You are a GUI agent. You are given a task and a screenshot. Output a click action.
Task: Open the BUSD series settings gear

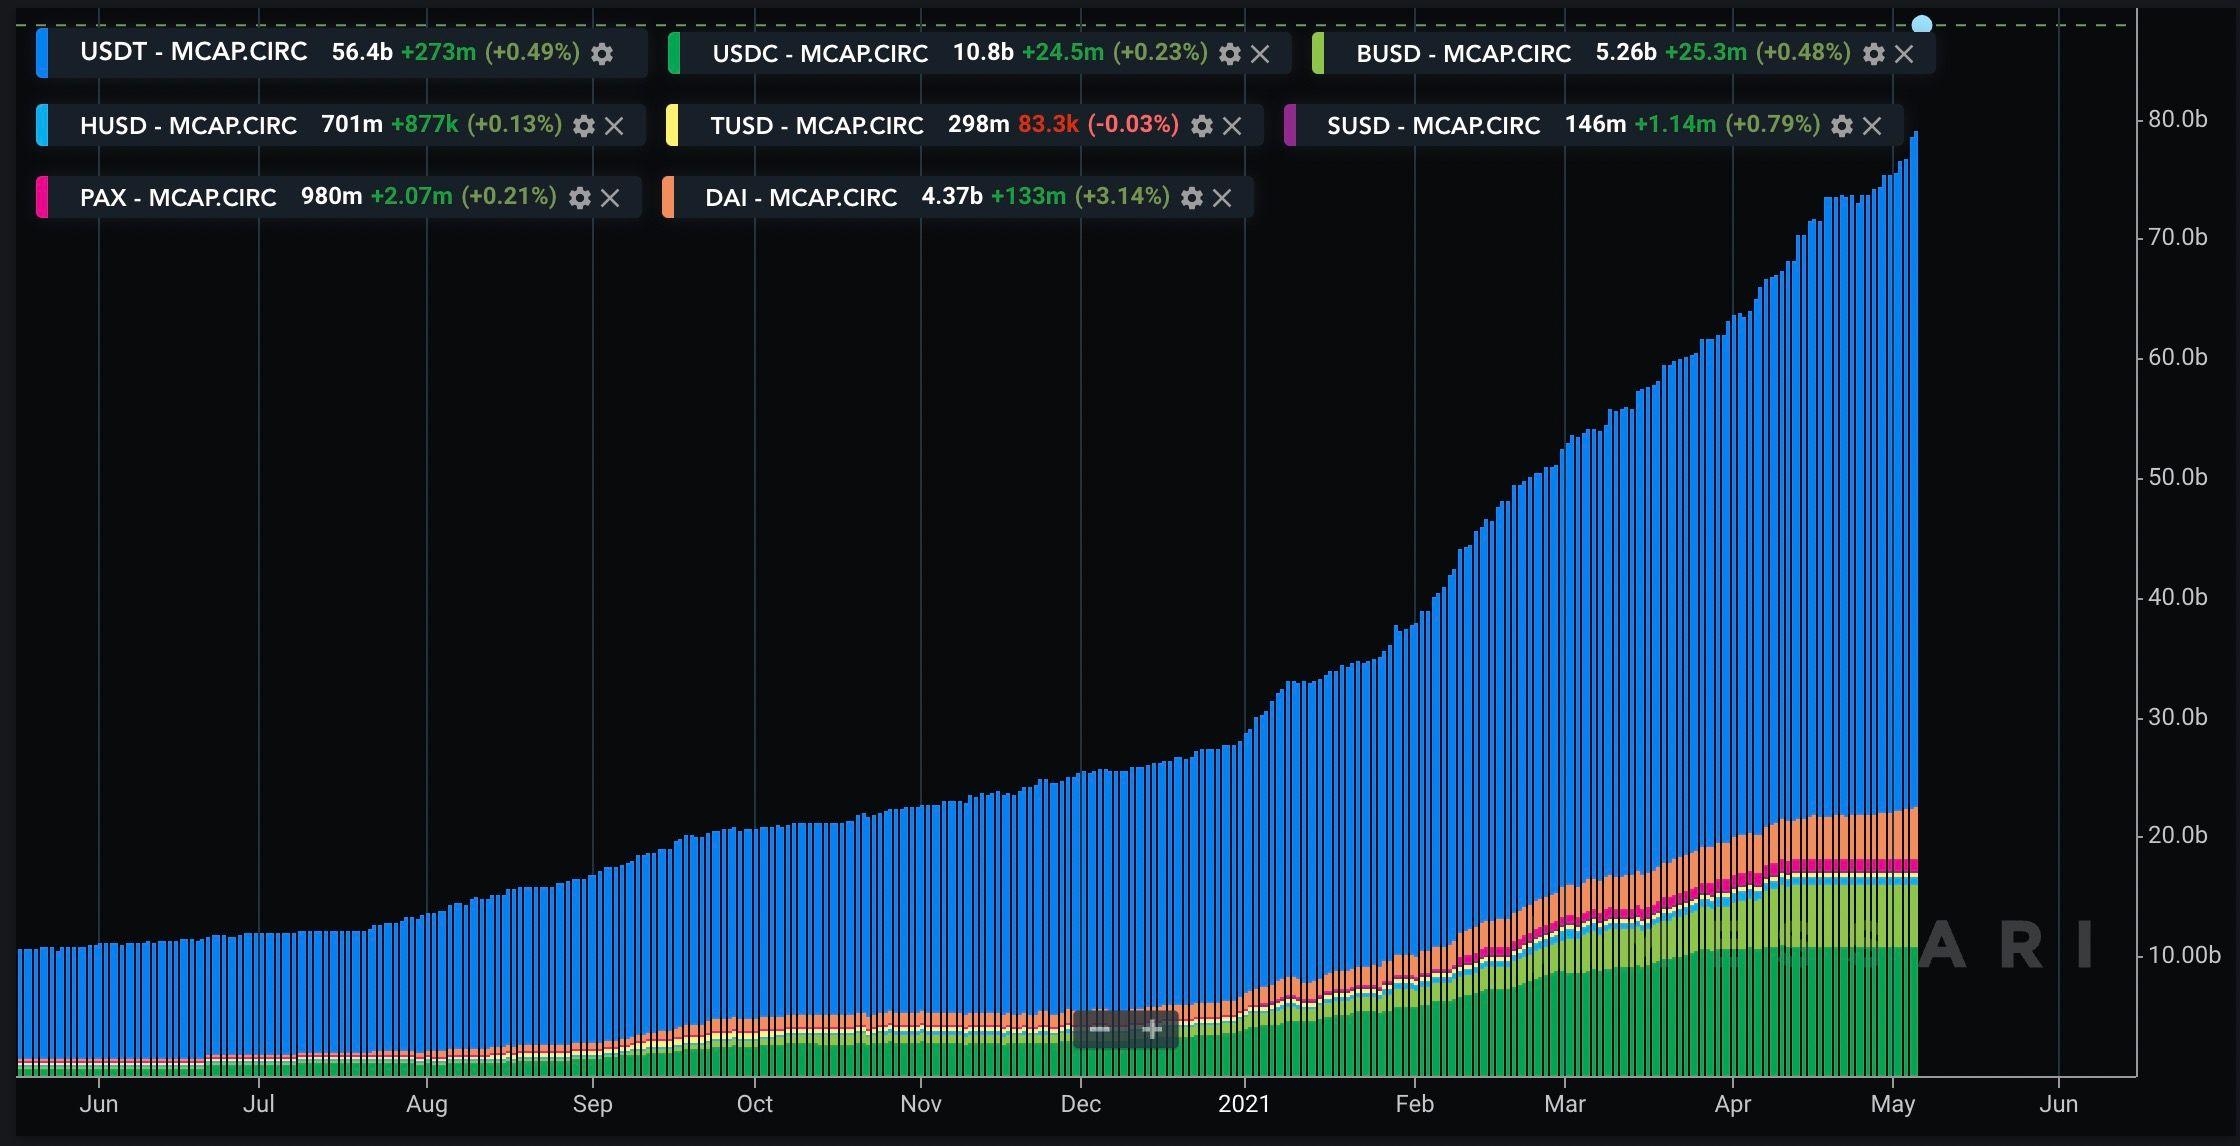click(x=1872, y=53)
